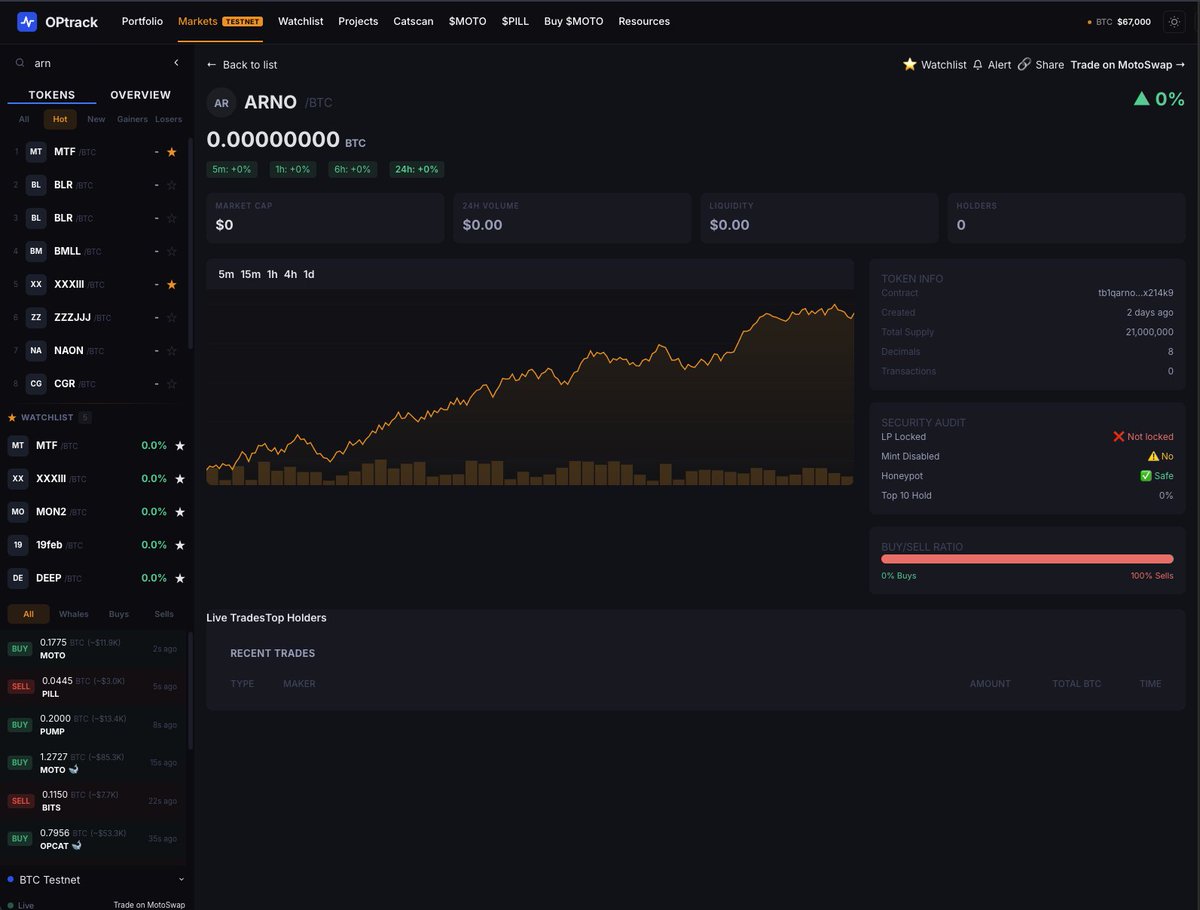Toggle watchlist star for BMLL row
Image resolution: width=1200 pixels, height=910 pixels.
[171, 251]
